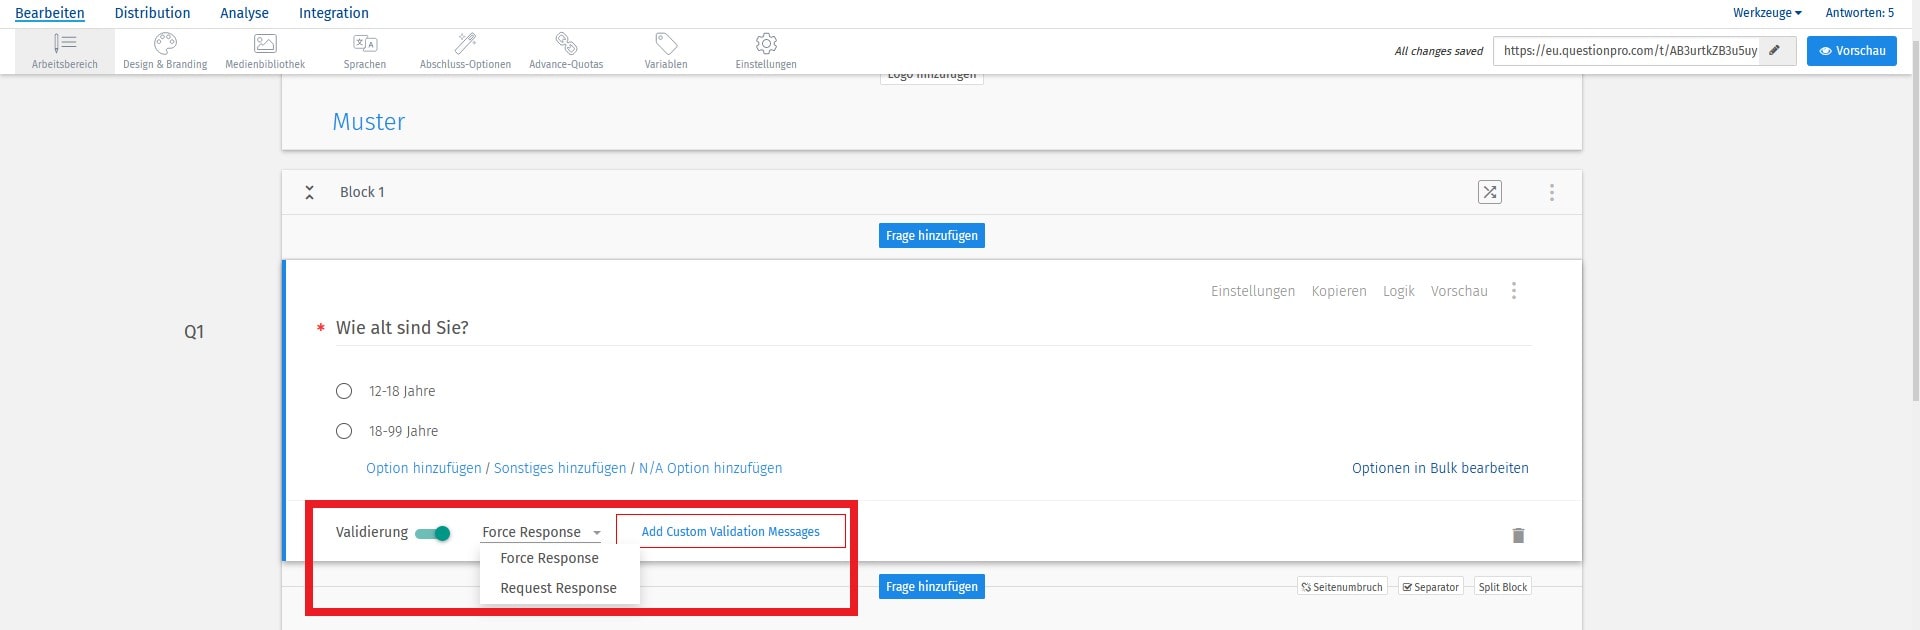Viewport: 1920px width, 630px height.
Task: Click Frage hinzufügen below question Q1
Action: pyautogui.click(x=932, y=587)
